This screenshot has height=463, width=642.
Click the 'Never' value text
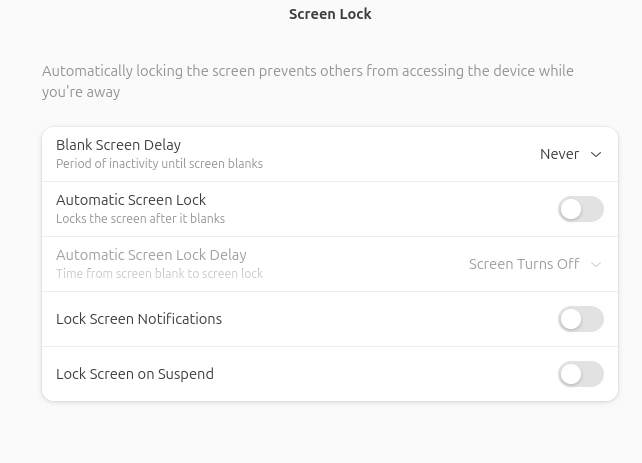[x=559, y=154]
